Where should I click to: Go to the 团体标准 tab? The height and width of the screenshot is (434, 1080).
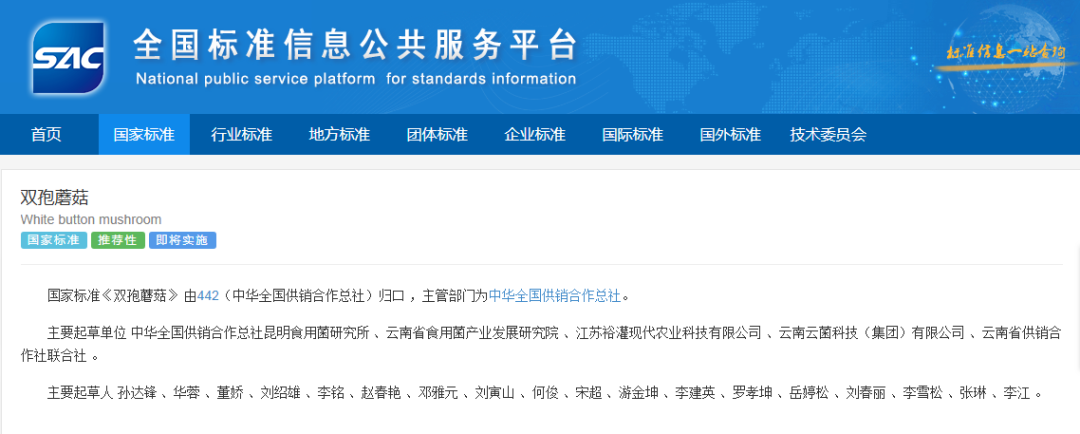437,134
